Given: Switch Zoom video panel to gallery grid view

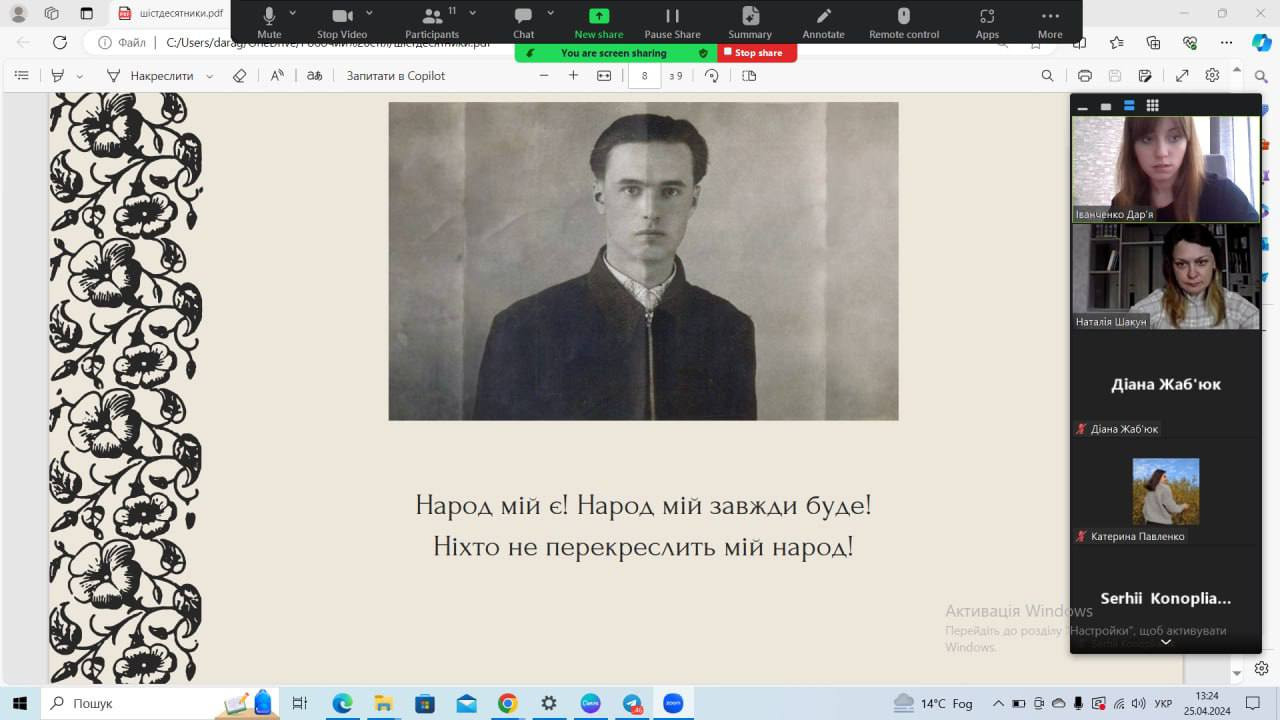Looking at the screenshot, I should (1152, 106).
